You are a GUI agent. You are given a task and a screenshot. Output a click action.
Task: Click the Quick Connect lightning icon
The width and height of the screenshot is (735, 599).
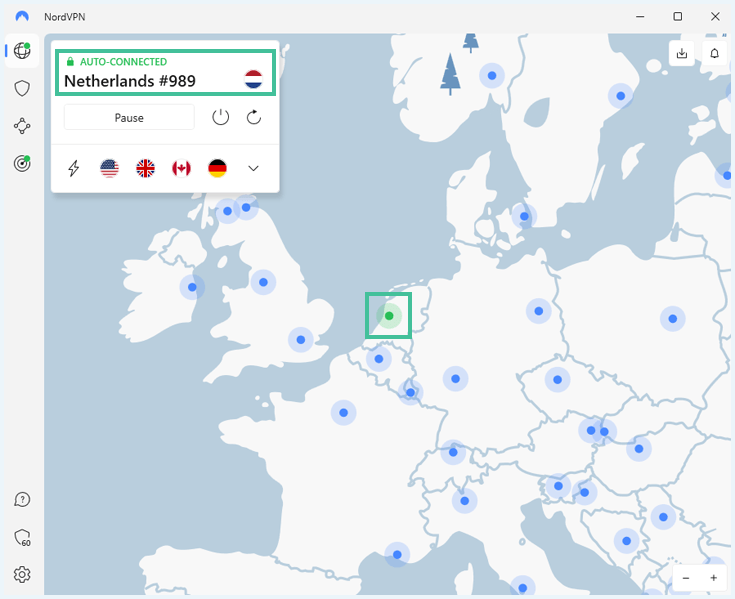(x=74, y=168)
